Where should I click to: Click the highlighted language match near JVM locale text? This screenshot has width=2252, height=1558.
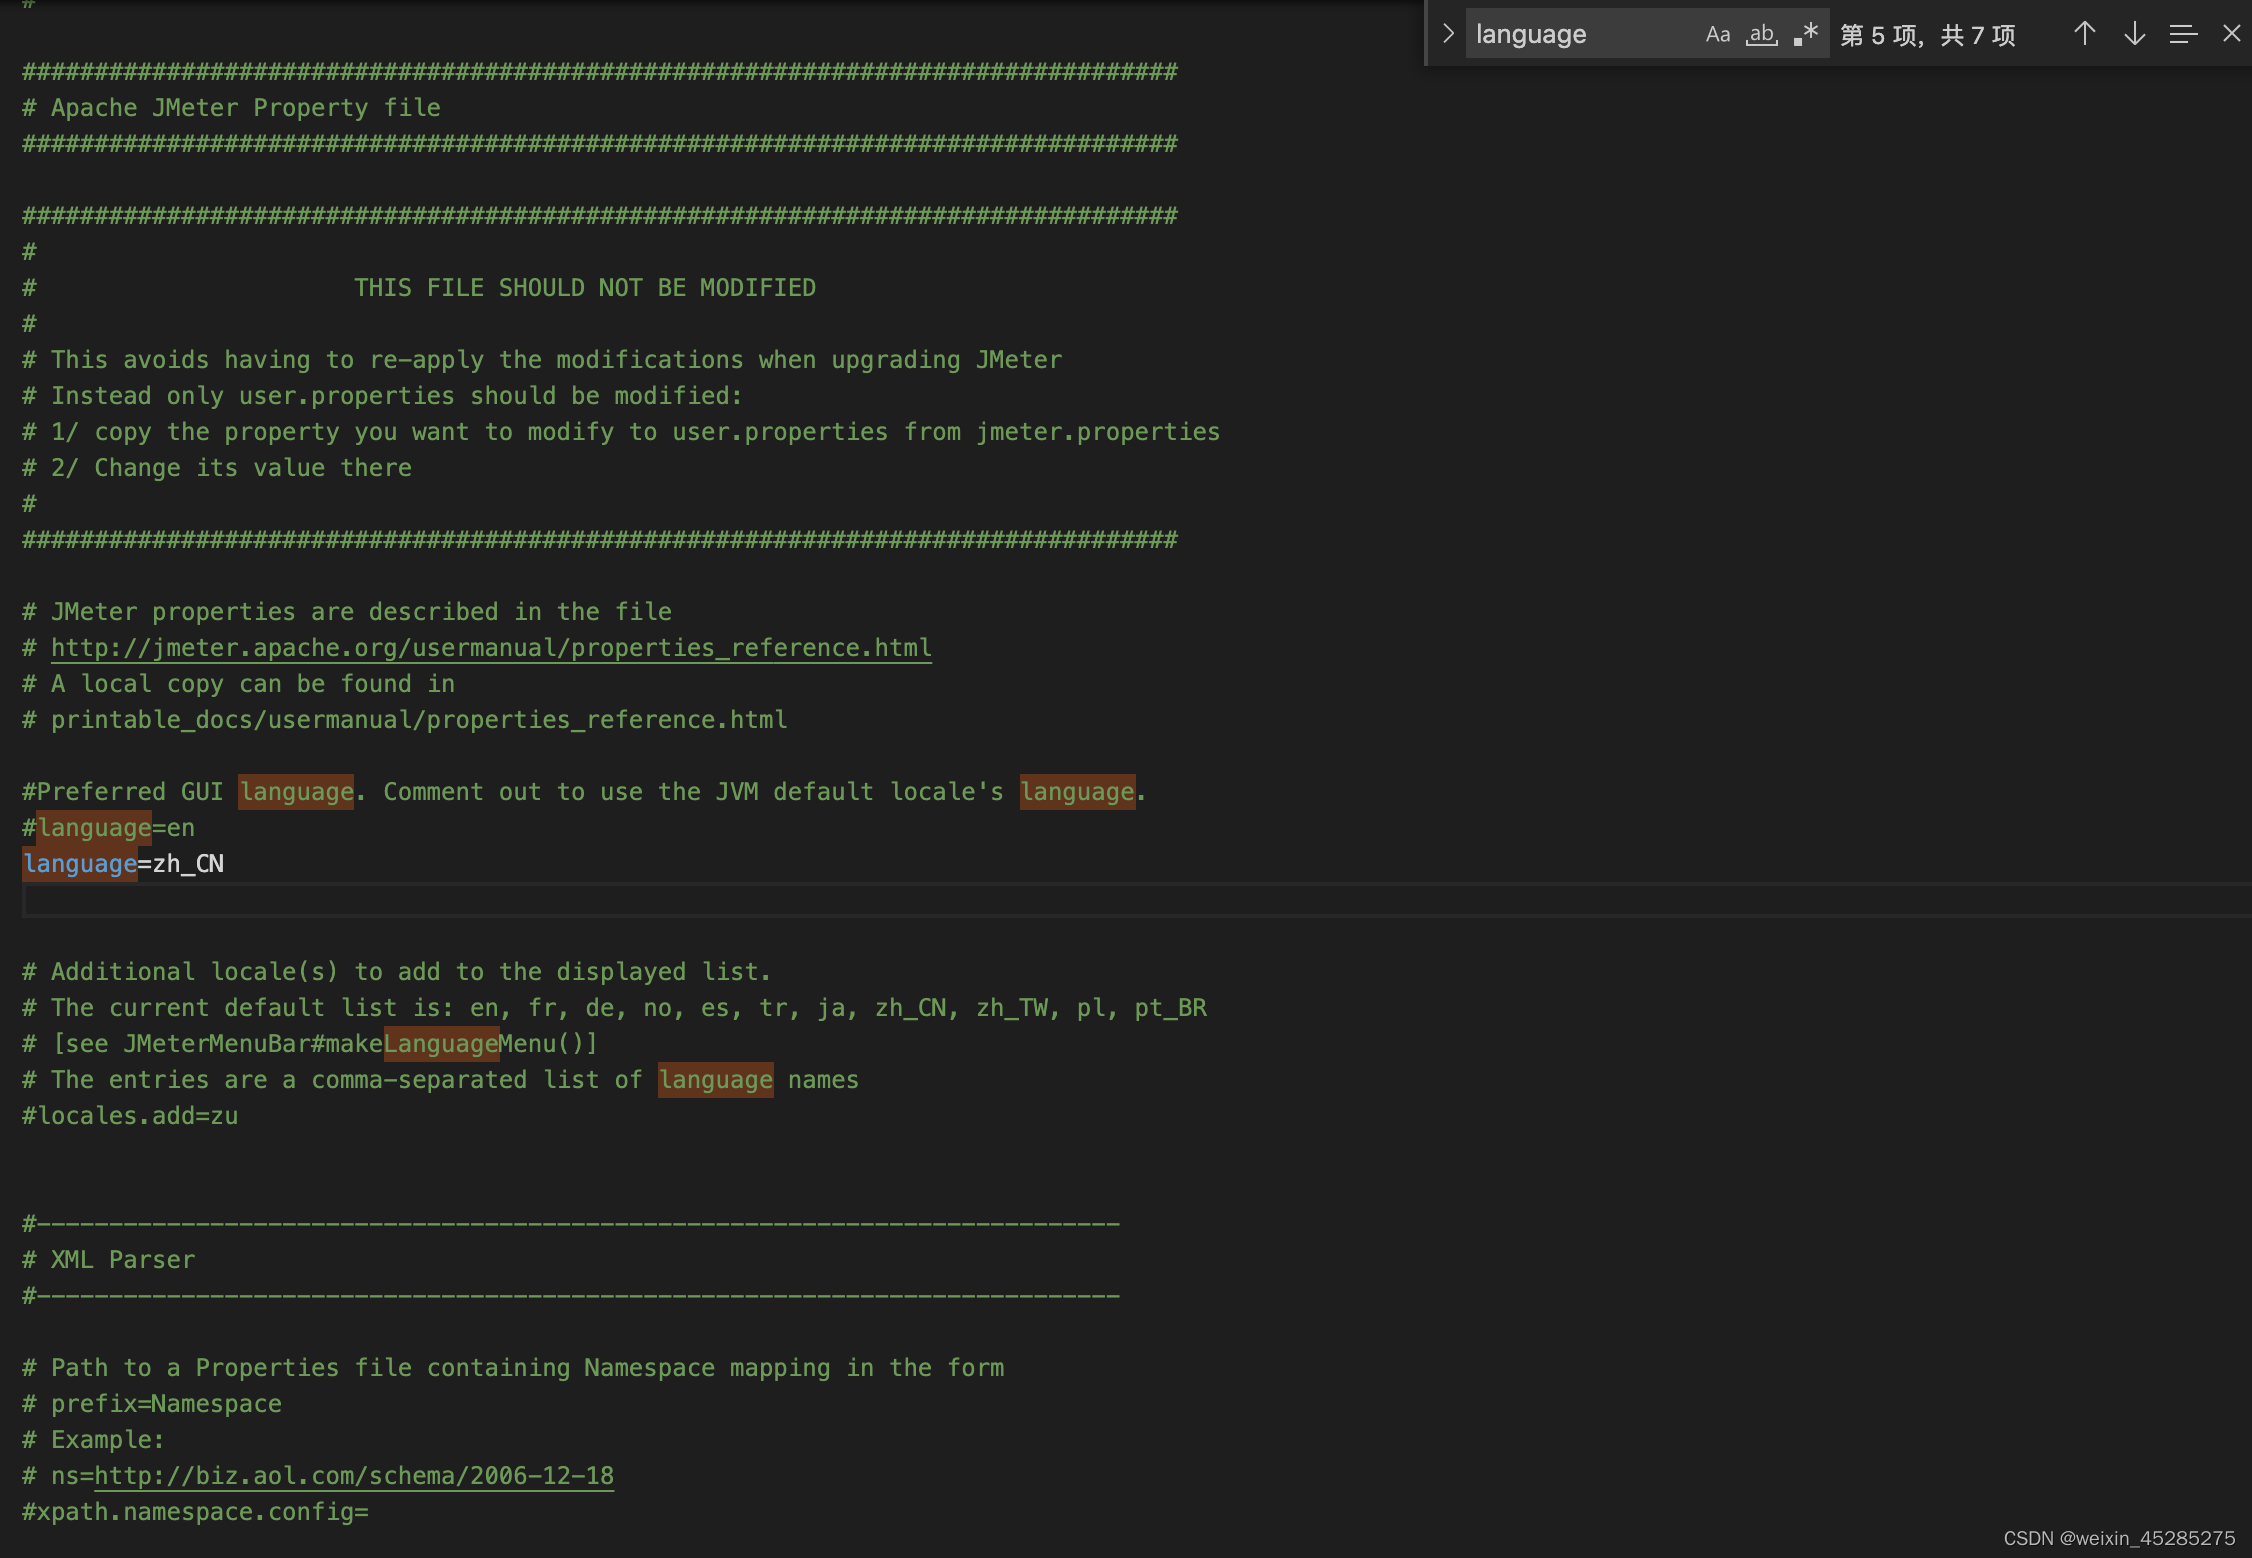point(1078,791)
